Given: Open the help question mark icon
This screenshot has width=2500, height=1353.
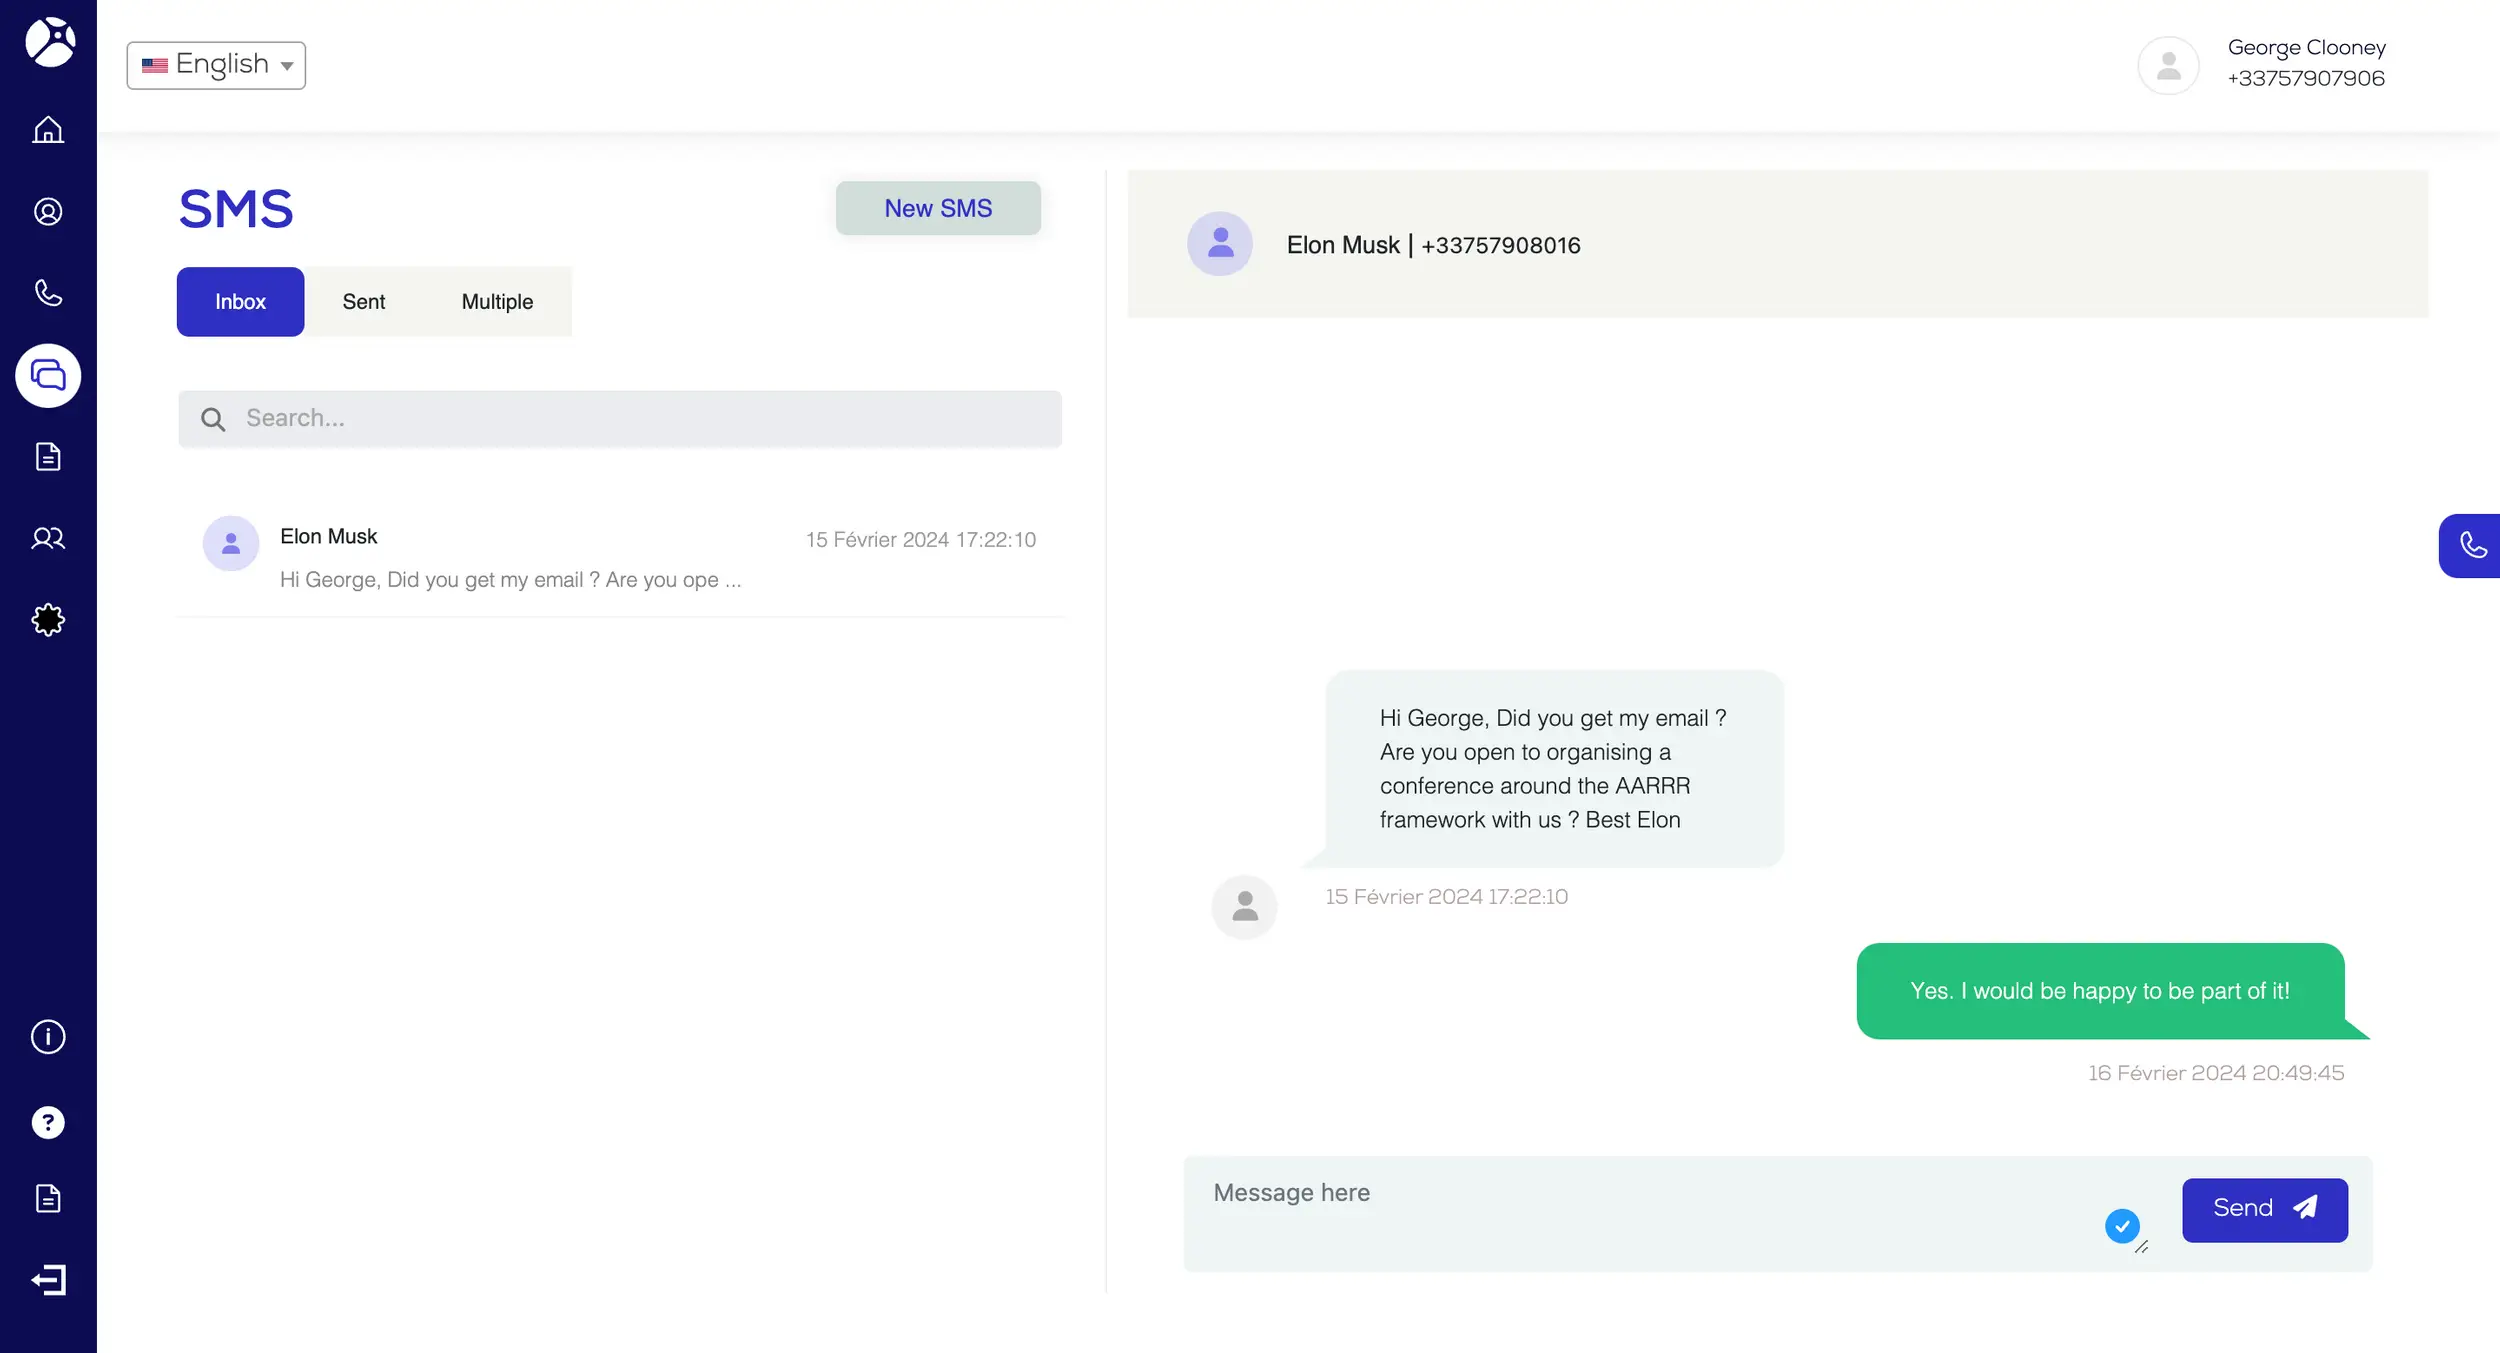Looking at the screenshot, I should coord(48,1123).
